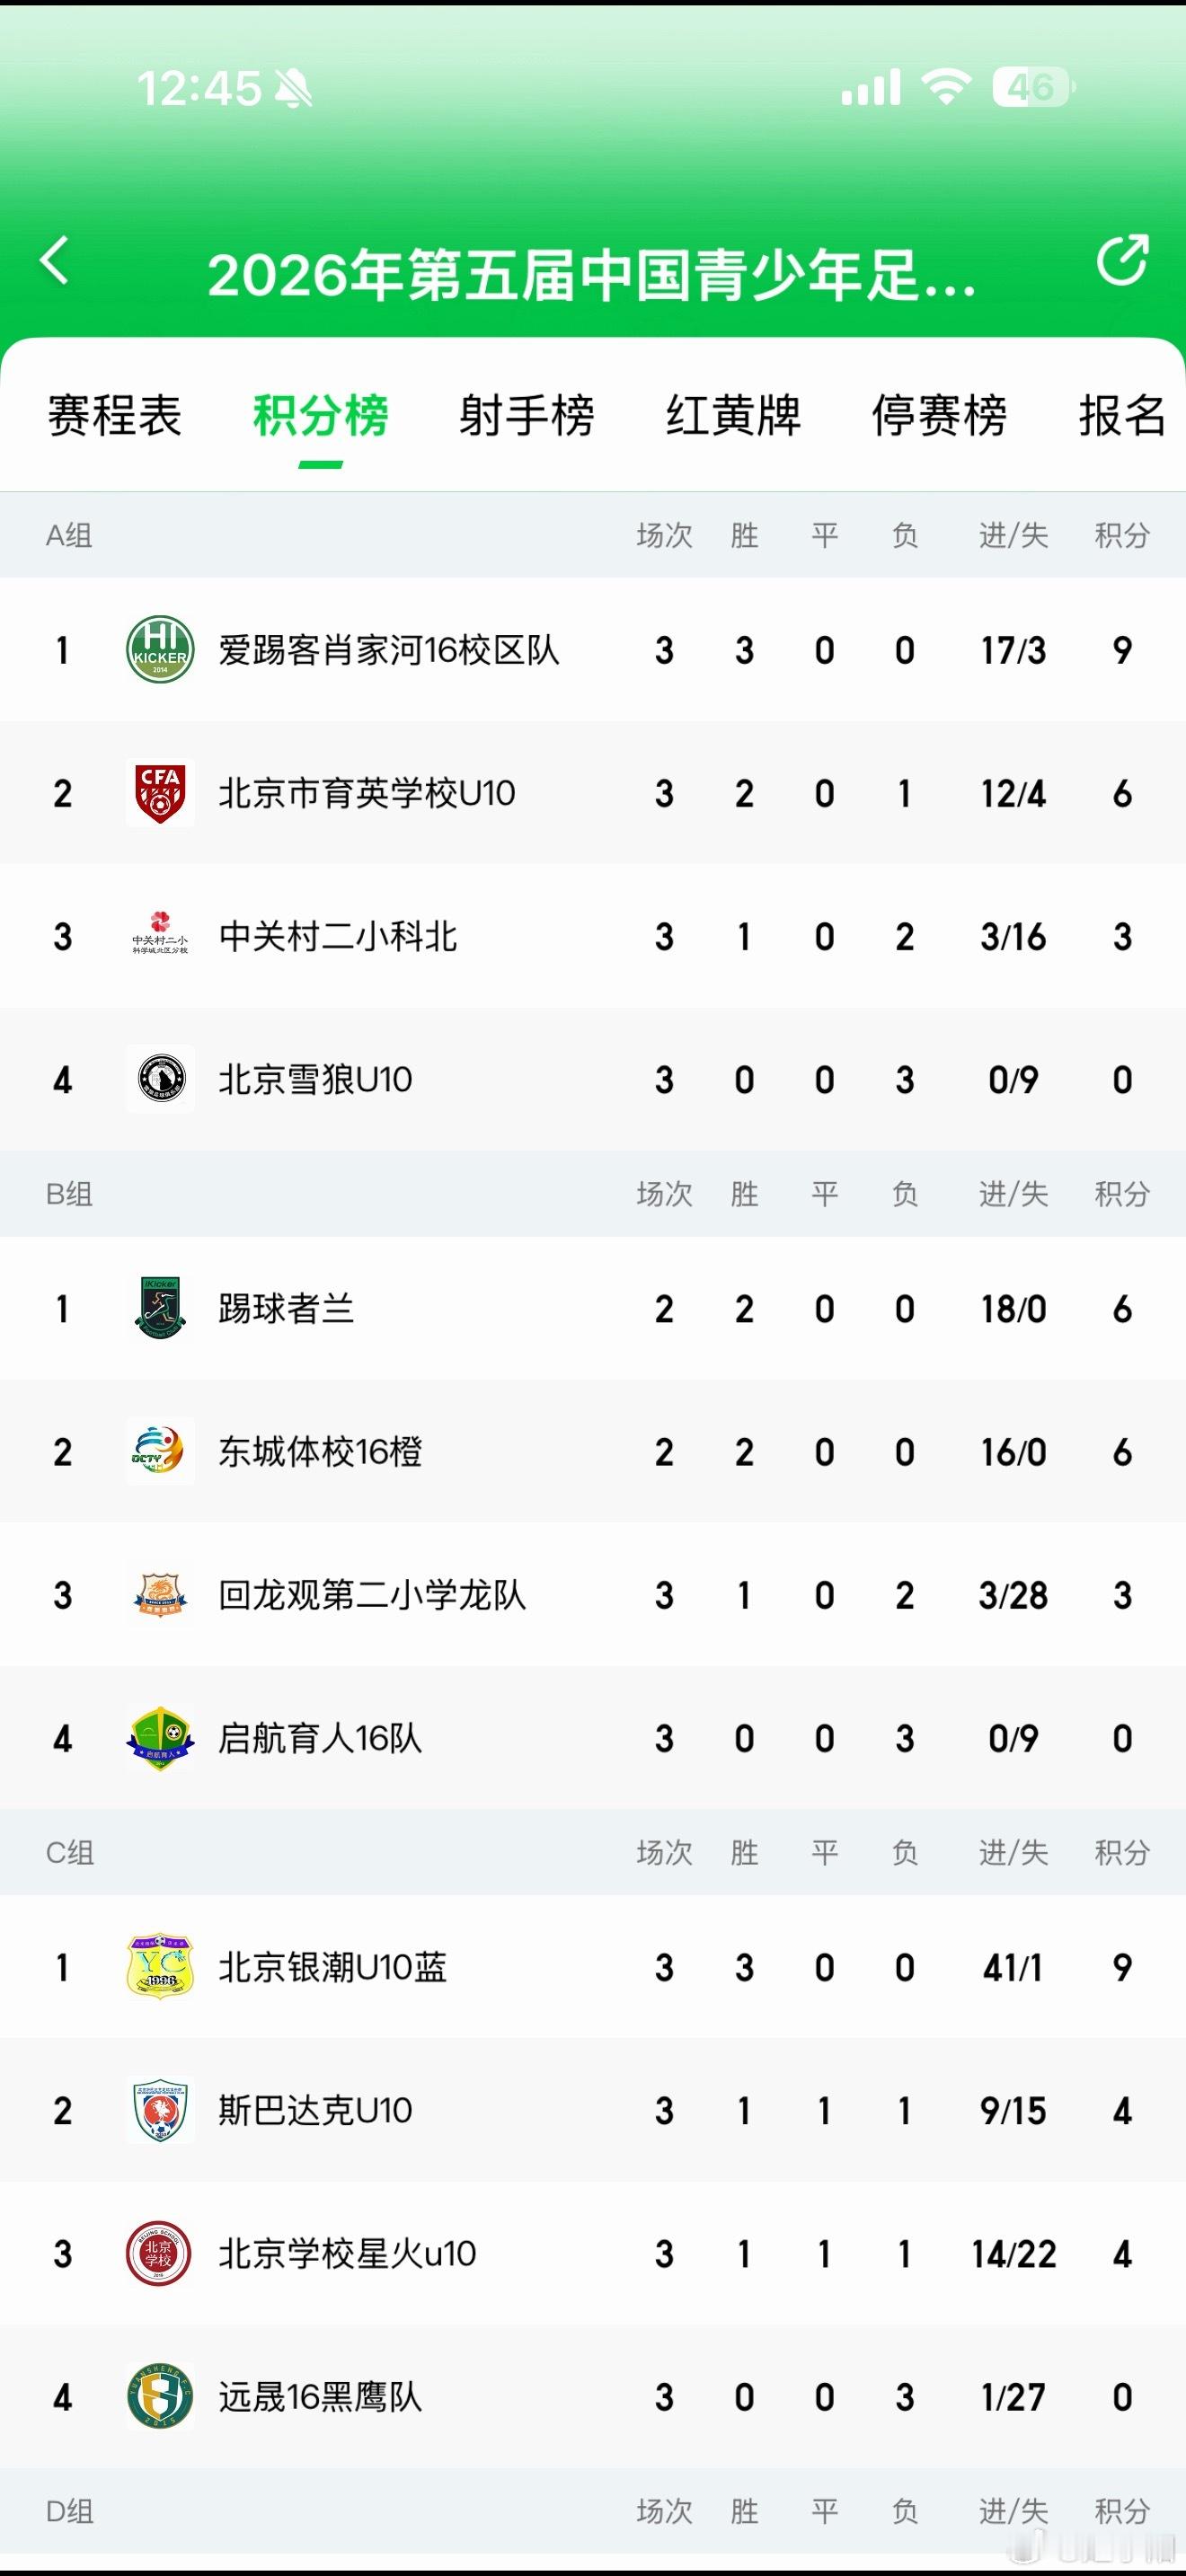The height and width of the screenshot is (2576, 1186).
Task: Tap the title 2026年第五届中国青少年足…
Action: click(592, 275)
